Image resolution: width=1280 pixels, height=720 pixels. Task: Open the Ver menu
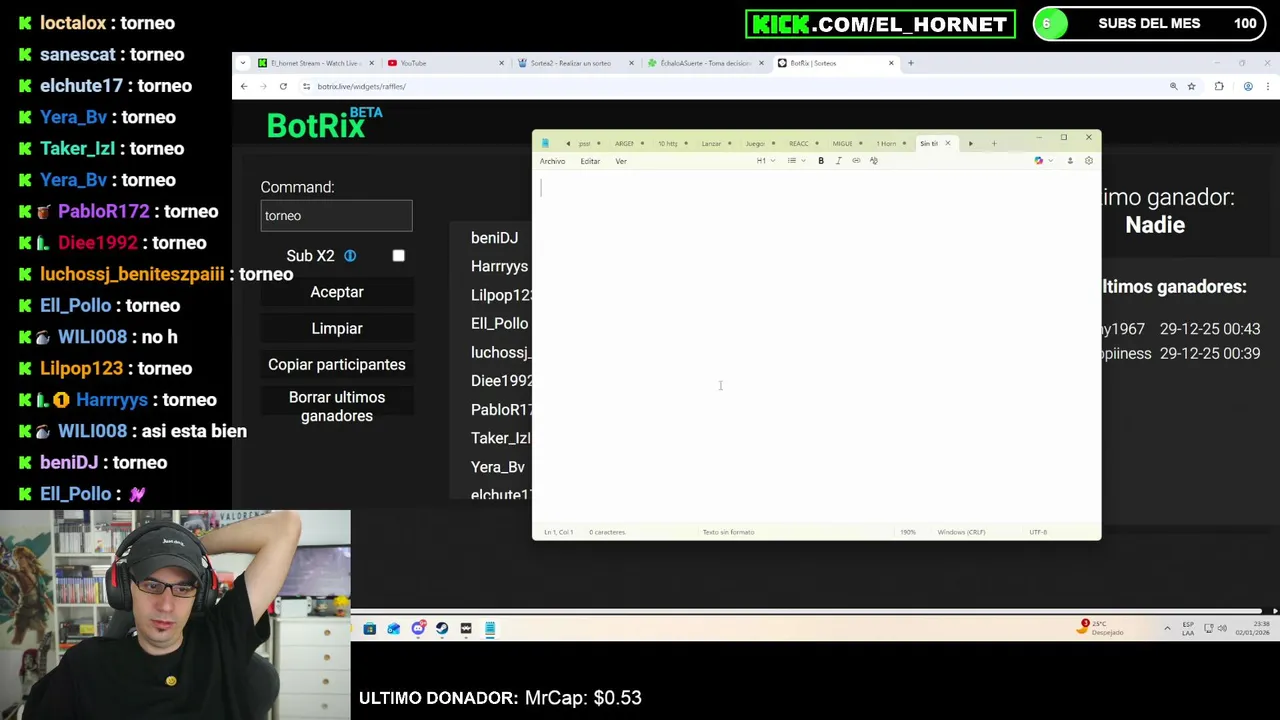coord(621,162)
